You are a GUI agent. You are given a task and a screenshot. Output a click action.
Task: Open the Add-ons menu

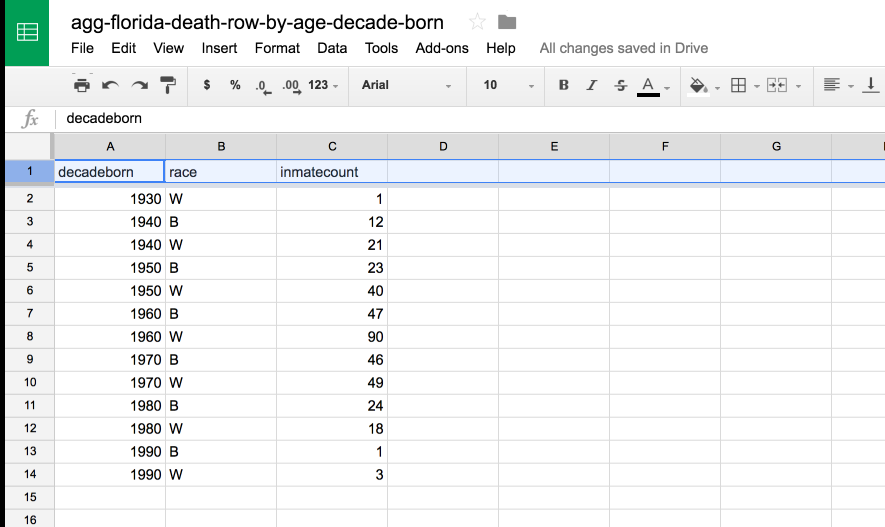(x=442, y=49)
